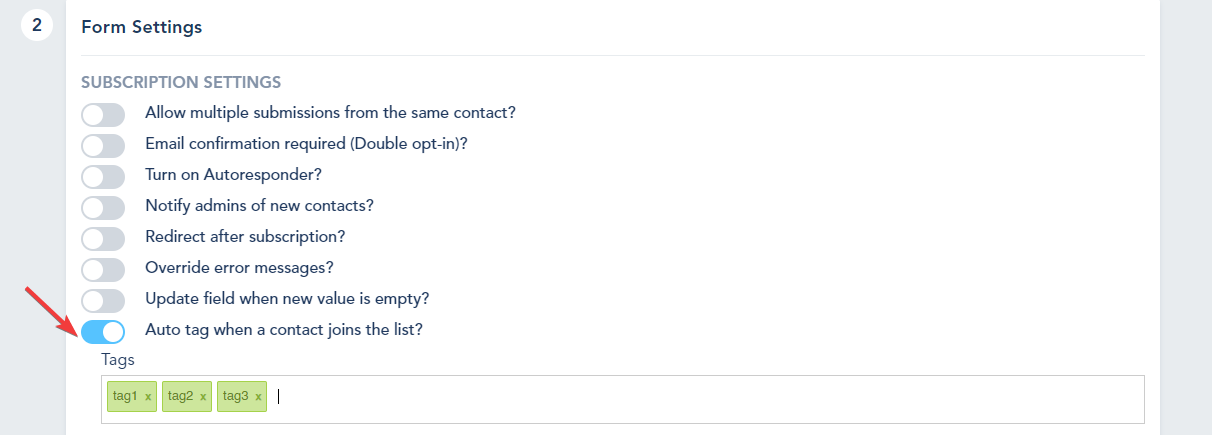Click the Tags field label

[x=118, y=359]
